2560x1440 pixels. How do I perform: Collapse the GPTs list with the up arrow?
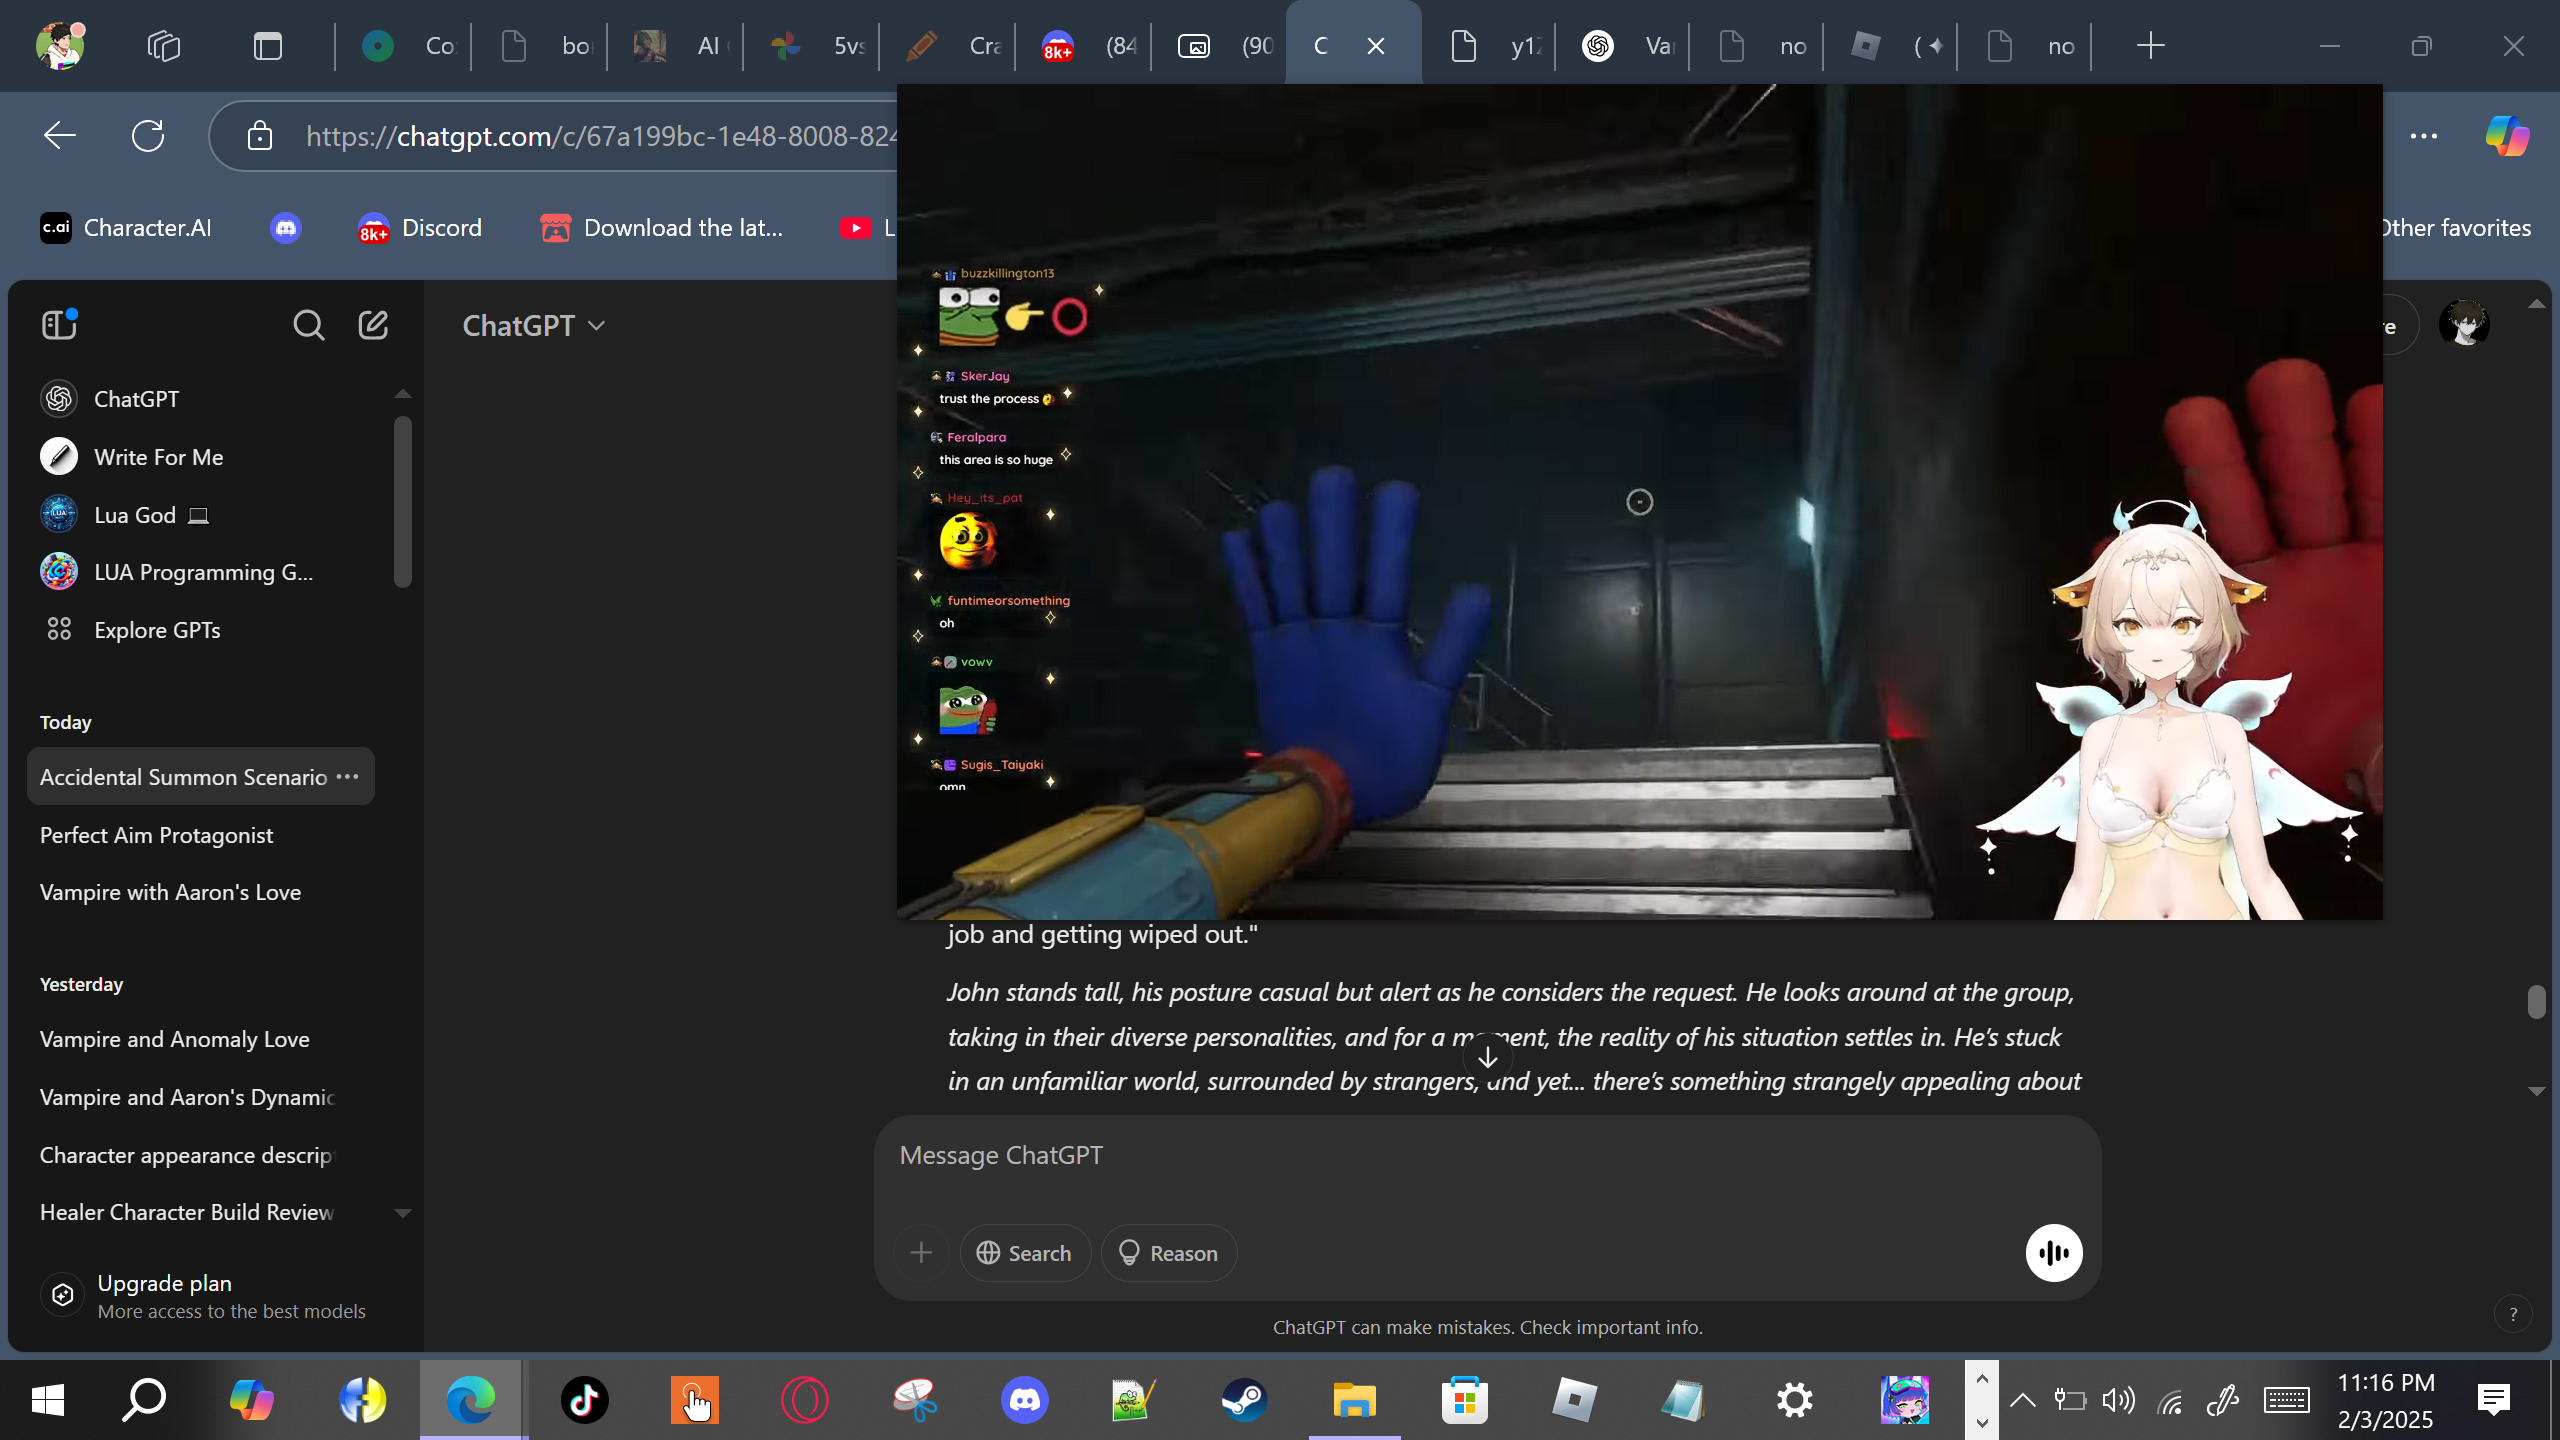403,394
